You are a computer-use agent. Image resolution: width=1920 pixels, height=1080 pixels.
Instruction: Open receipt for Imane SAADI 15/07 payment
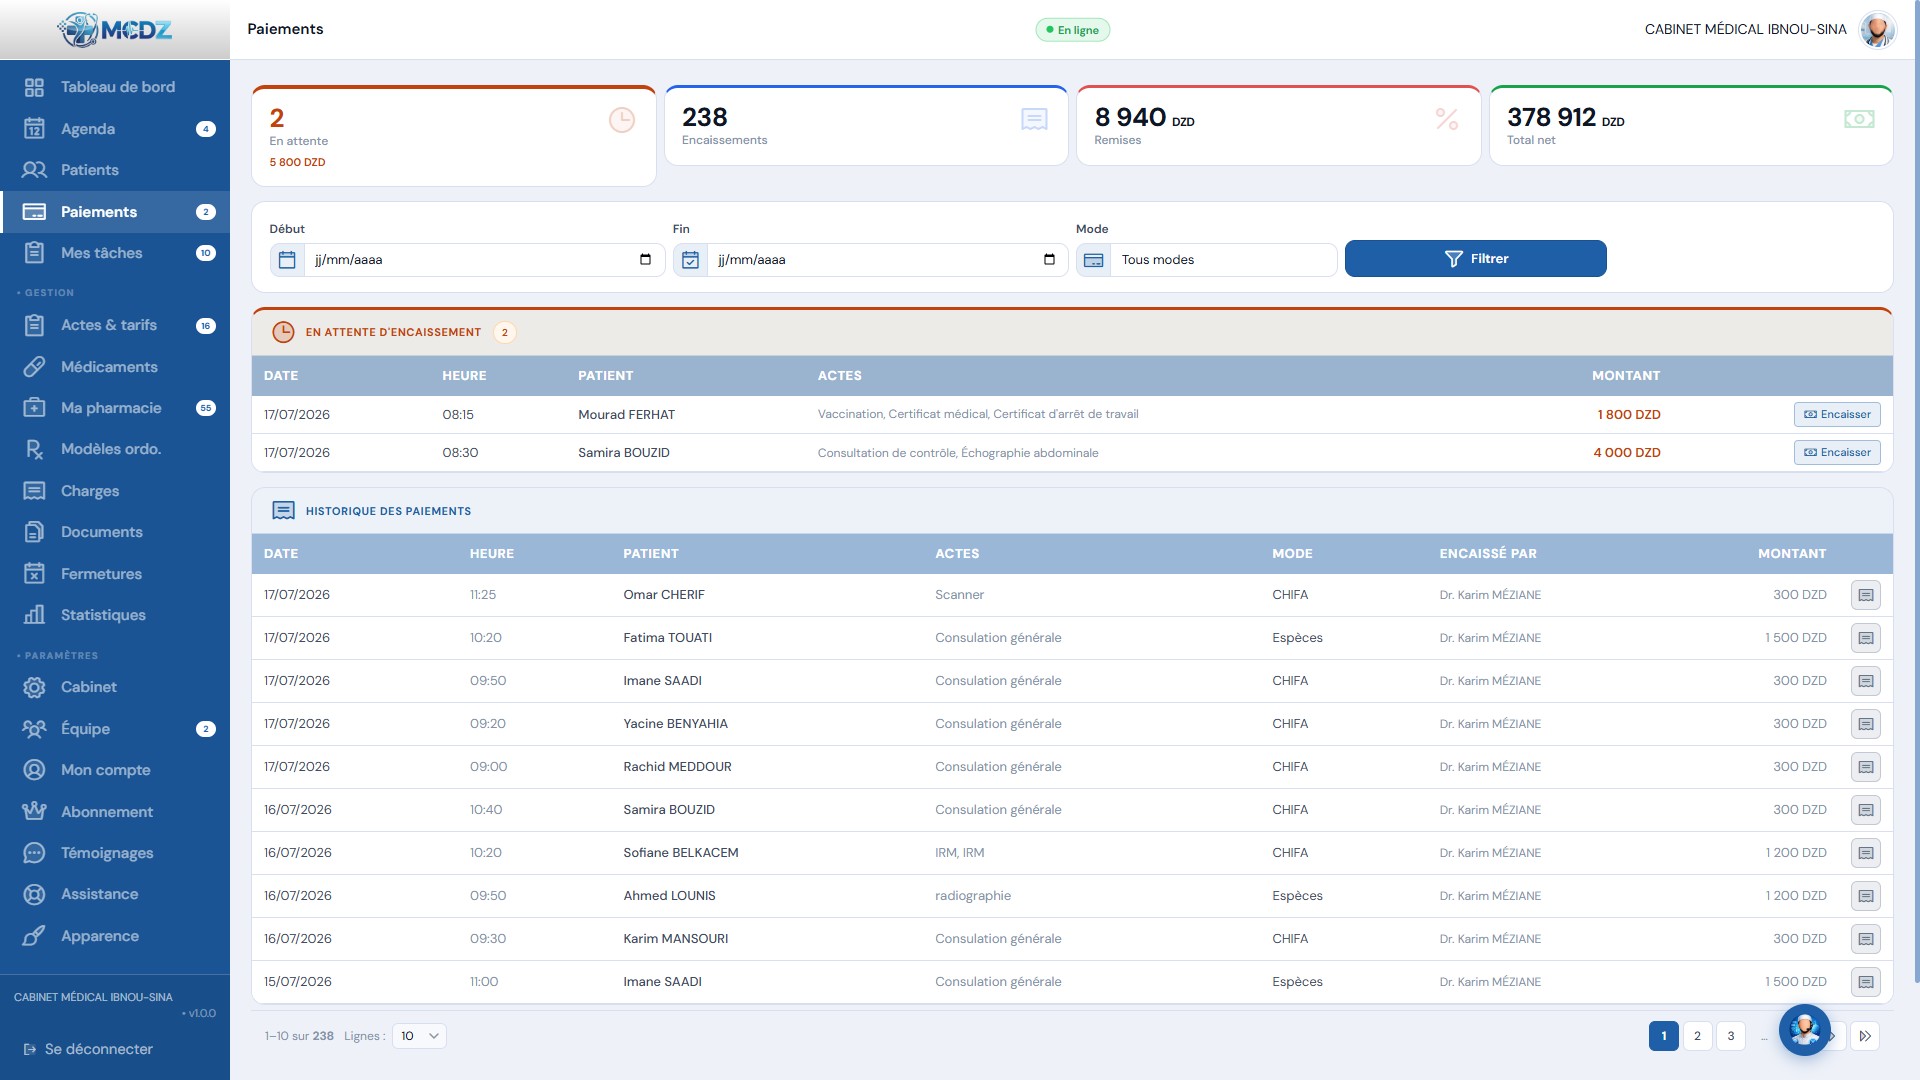[x=1865, y=982]
